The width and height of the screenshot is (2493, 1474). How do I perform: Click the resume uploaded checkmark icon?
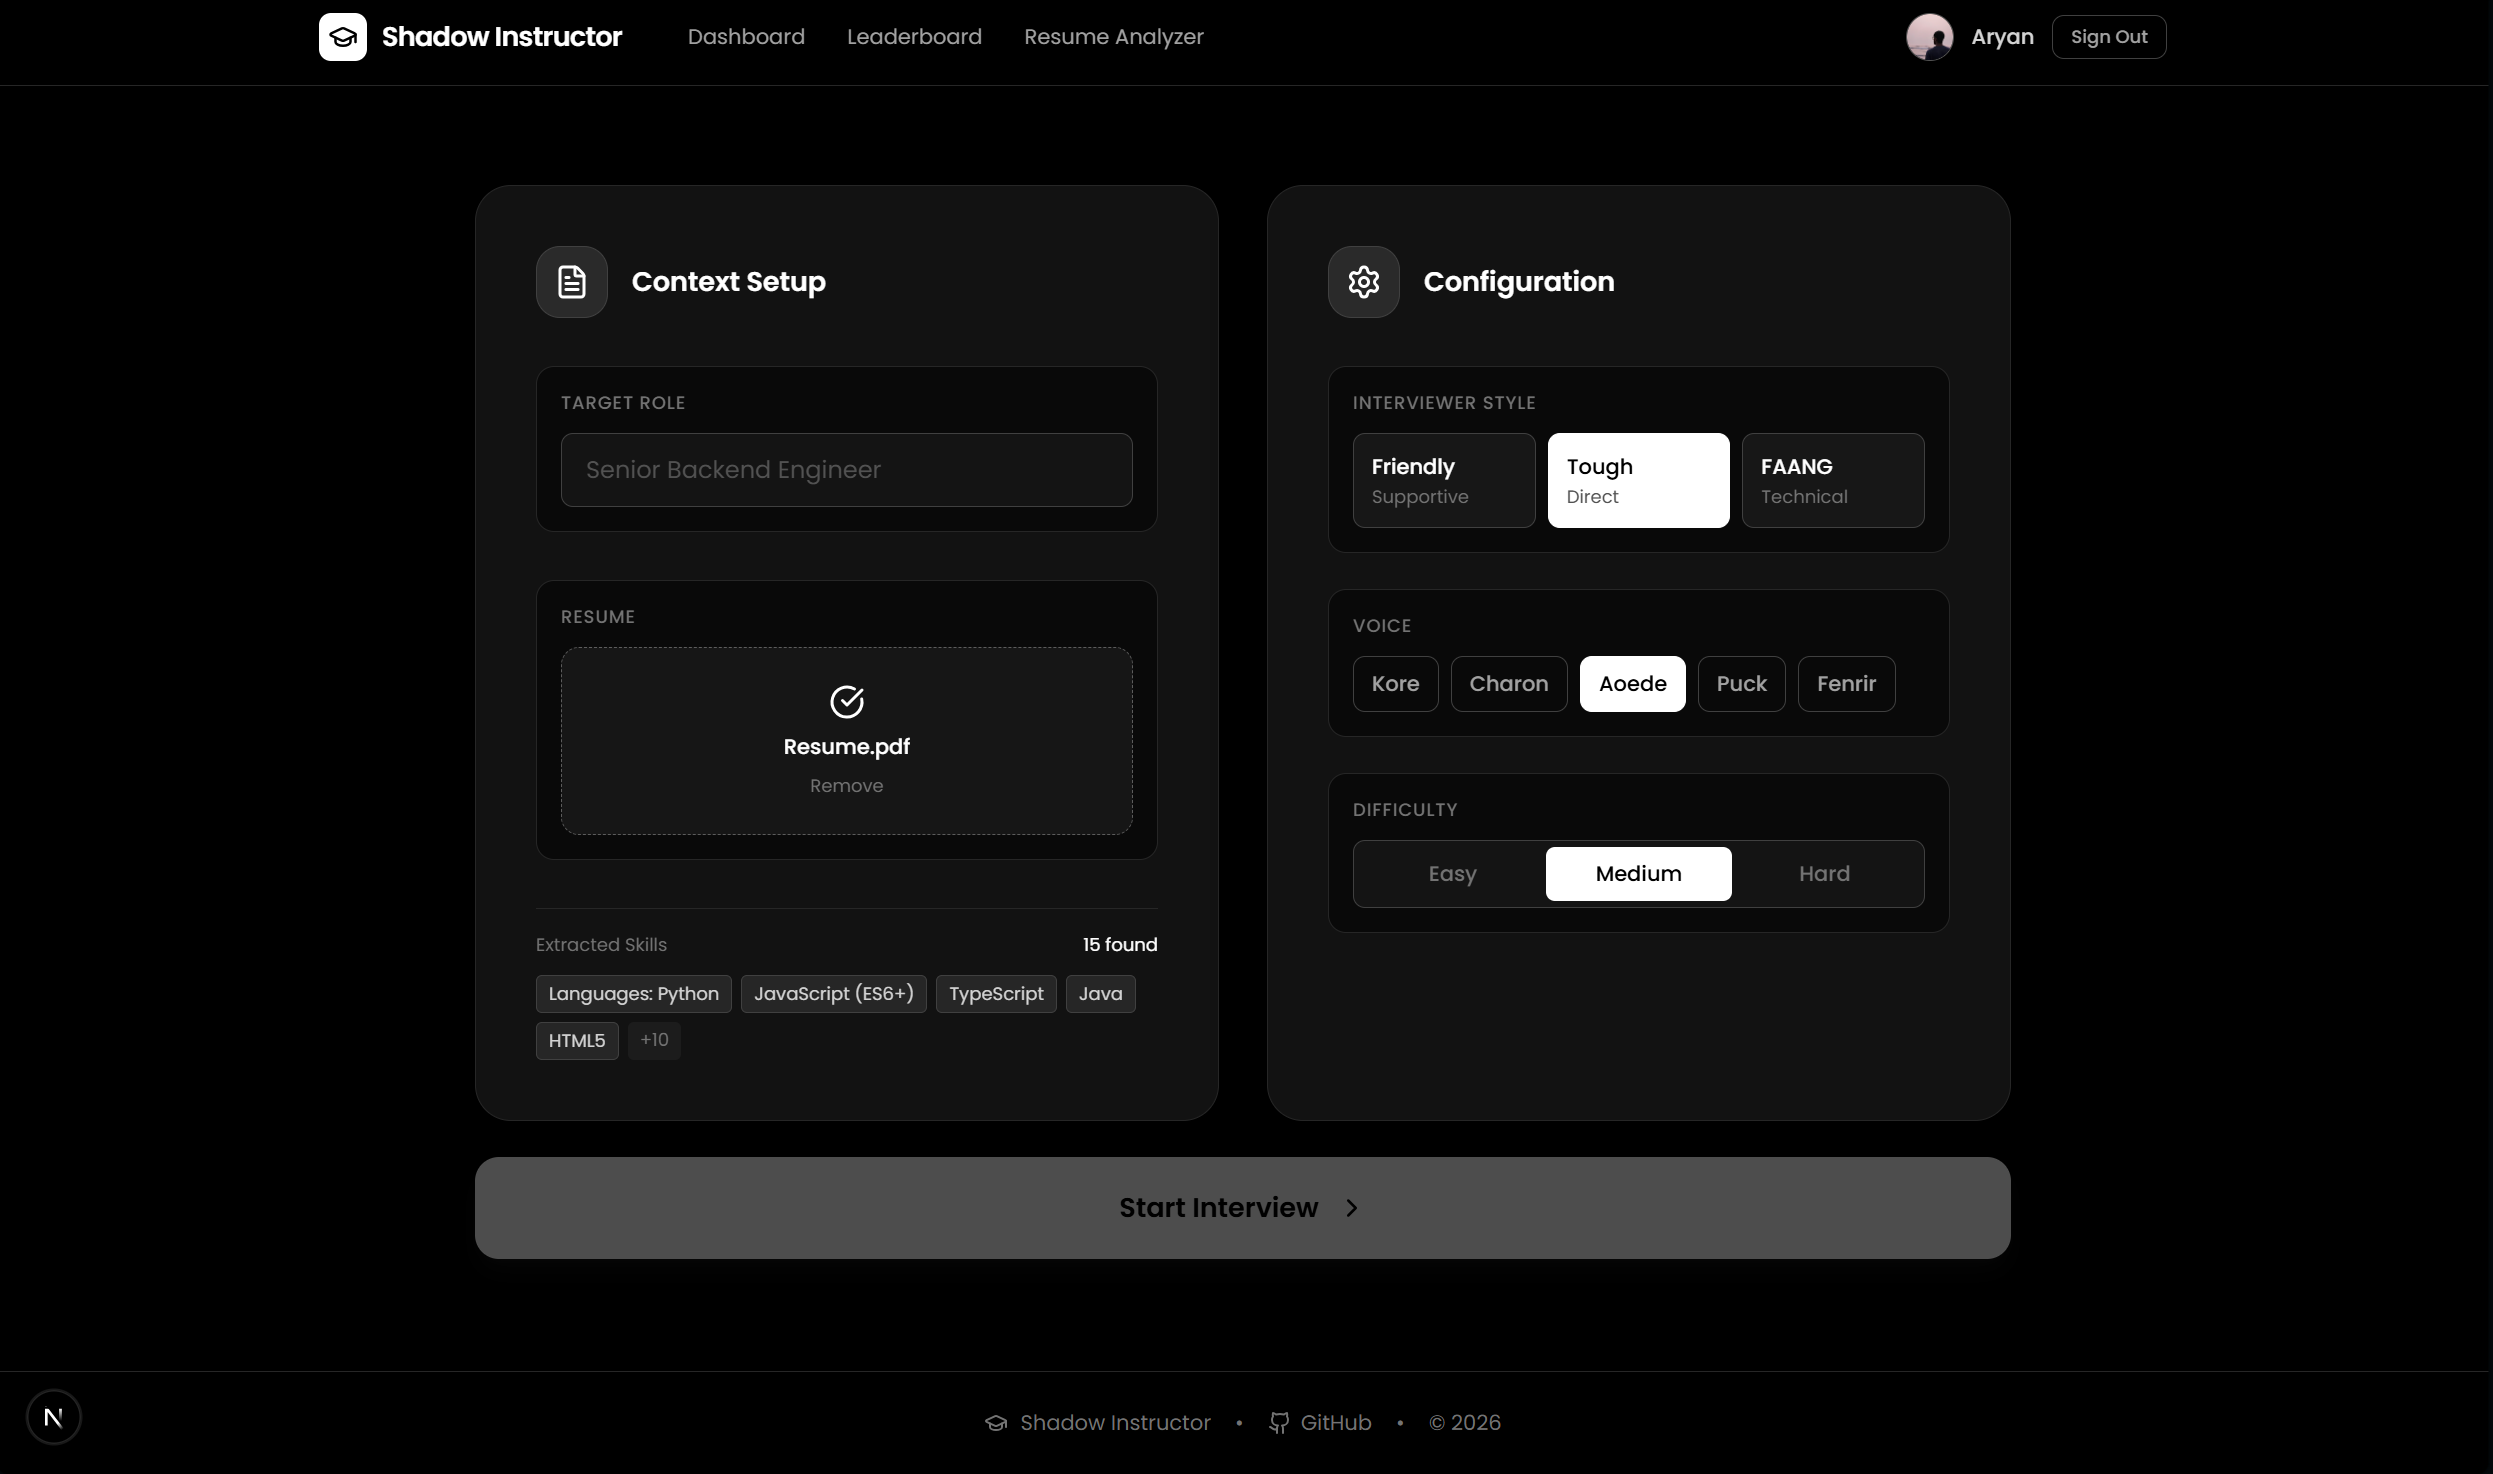pyautogui.click(x=846, y=702)
